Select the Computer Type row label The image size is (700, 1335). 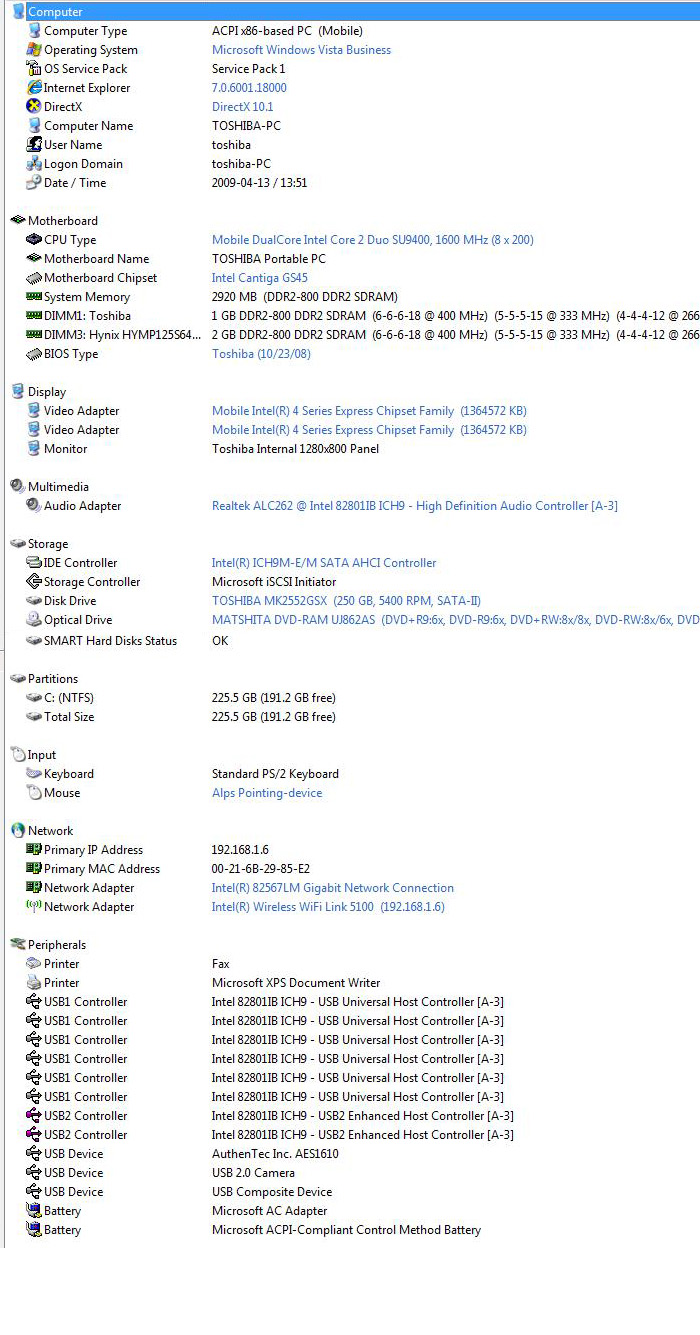(86, 31)
